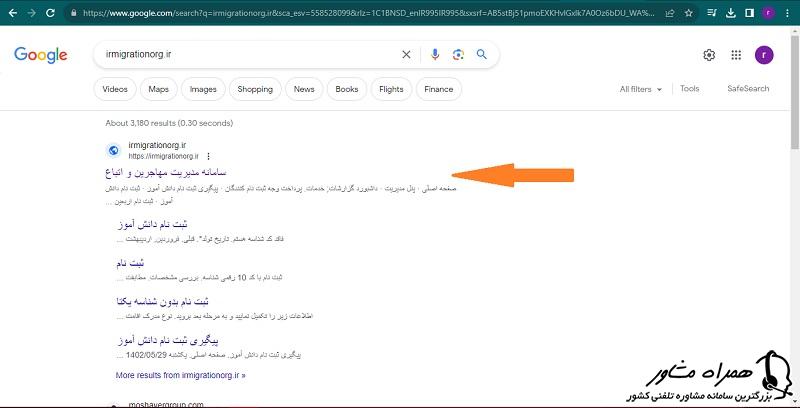Switch to the Books filter
800x408 pixels.
(x=347, y=89)
